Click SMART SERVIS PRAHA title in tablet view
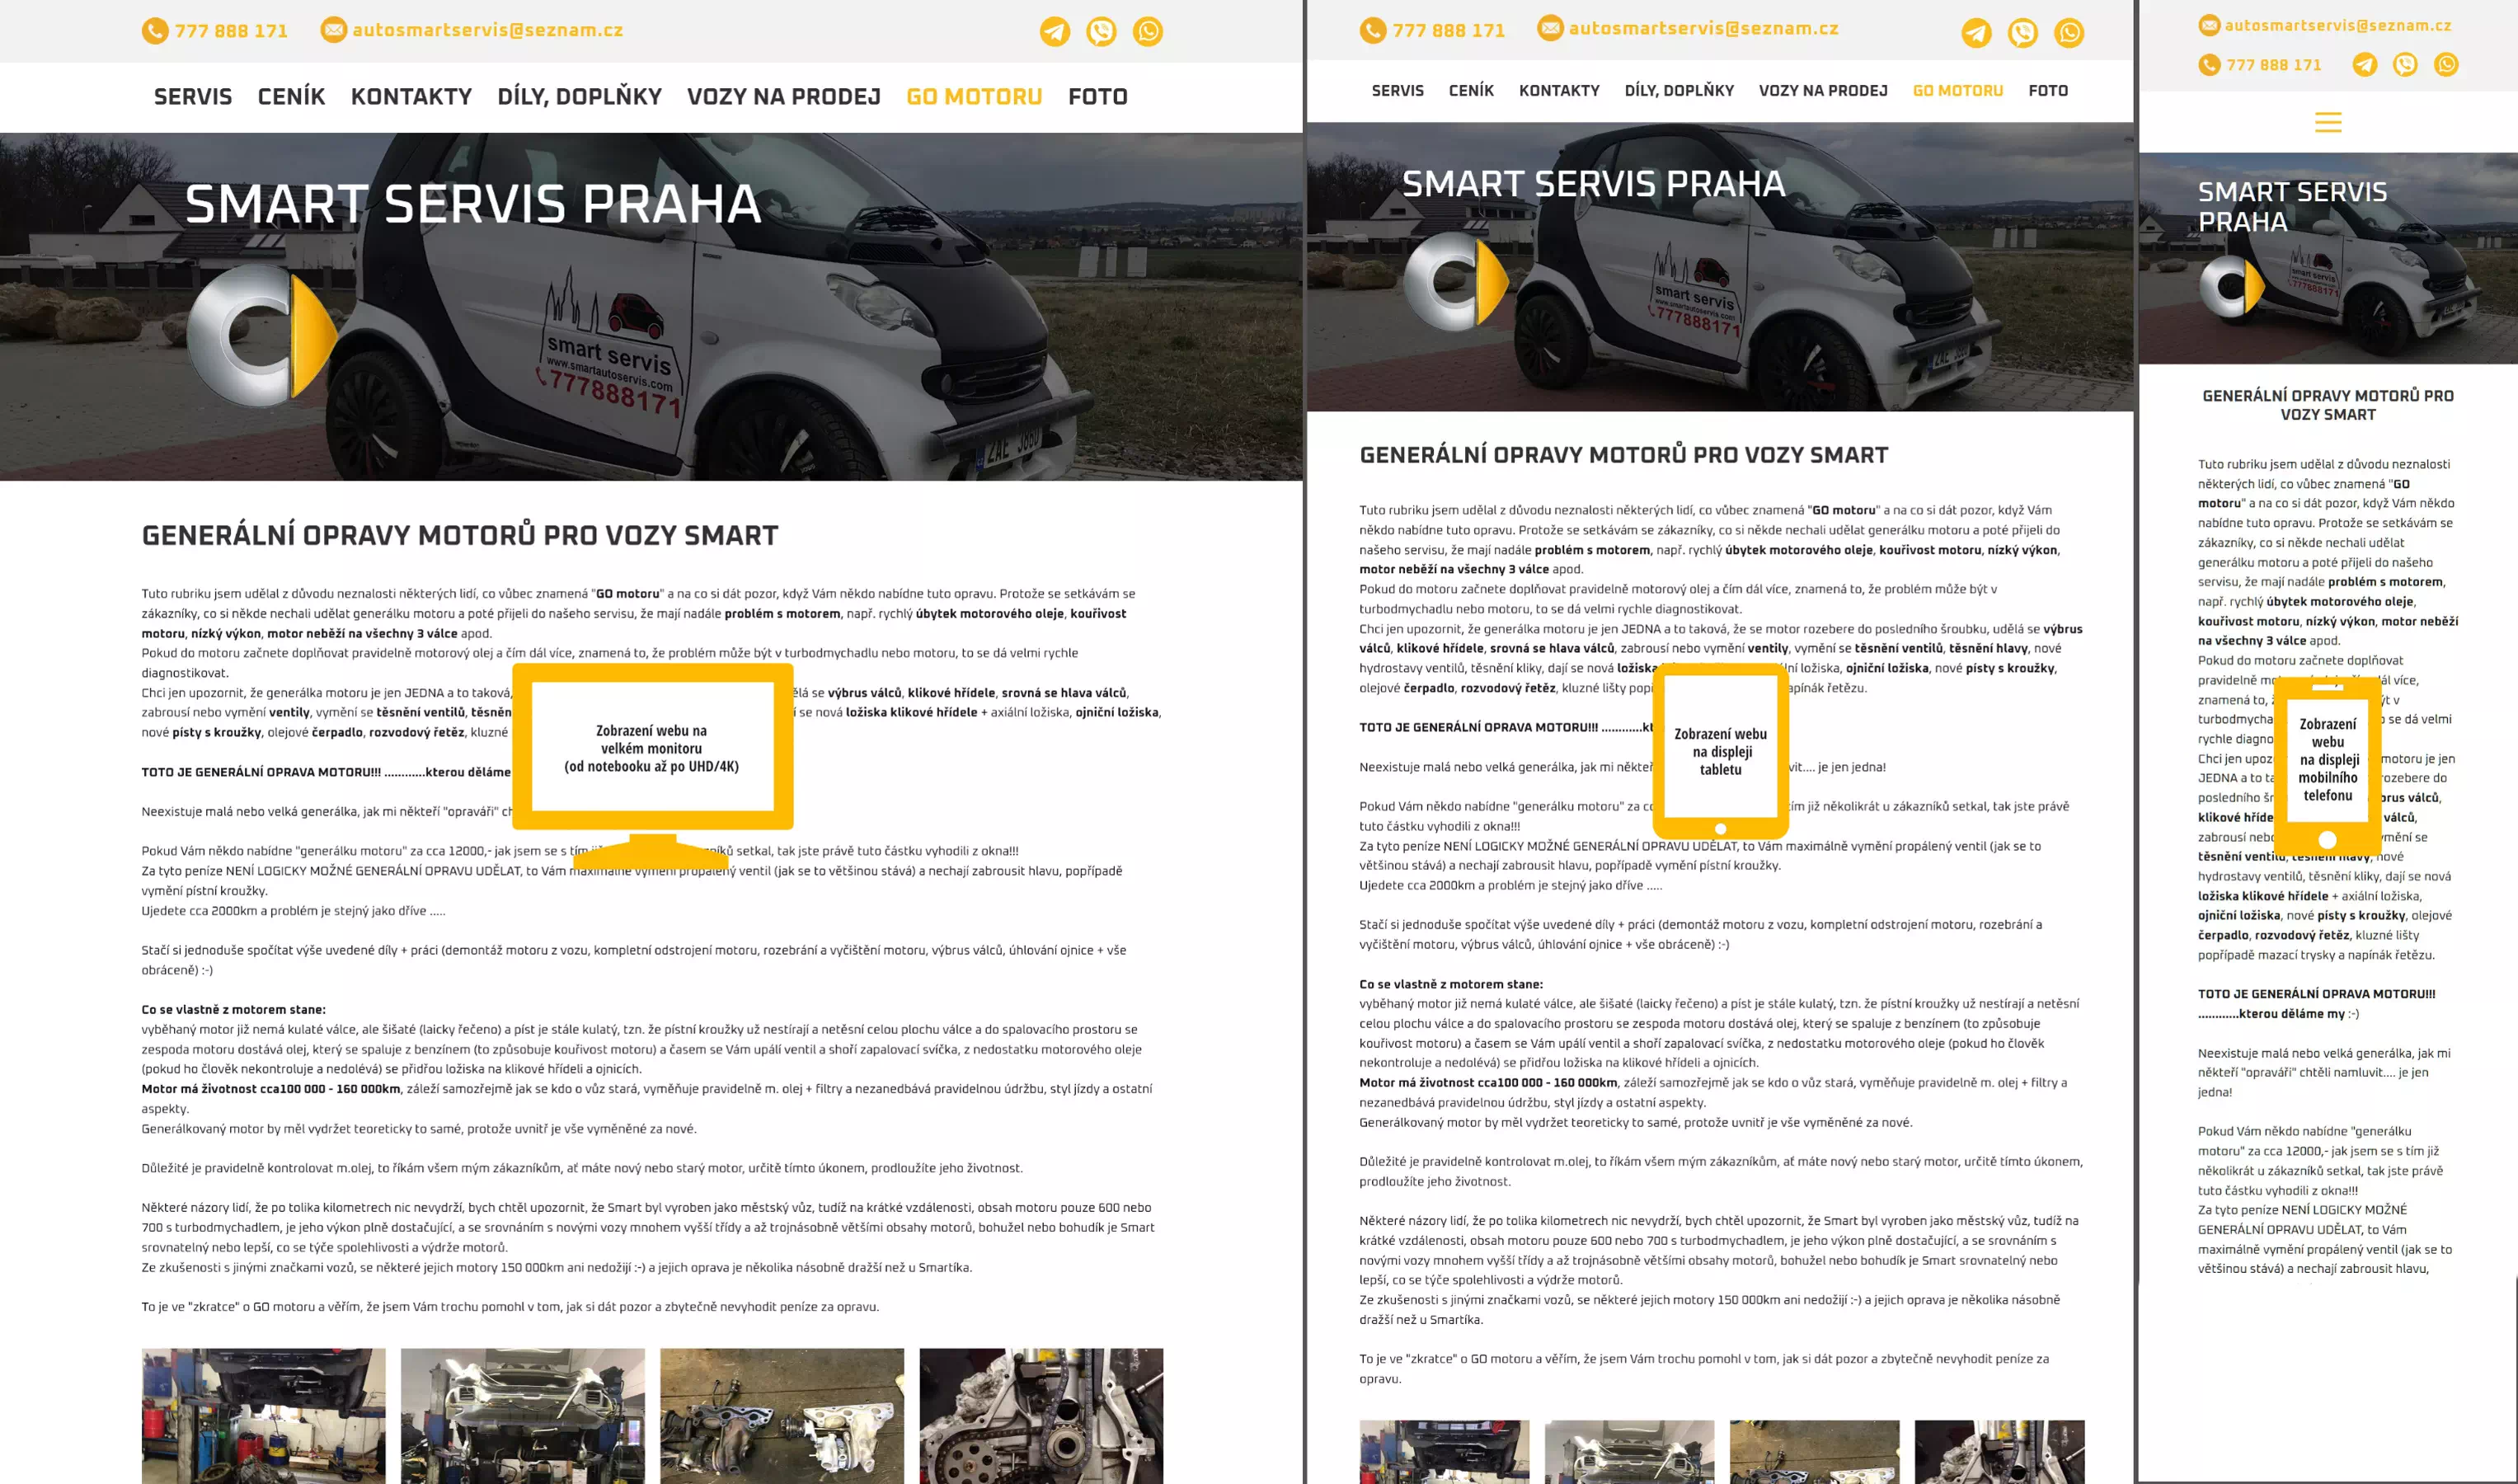This screenshot has height=1484, width=2518. tap(1593, 184)
